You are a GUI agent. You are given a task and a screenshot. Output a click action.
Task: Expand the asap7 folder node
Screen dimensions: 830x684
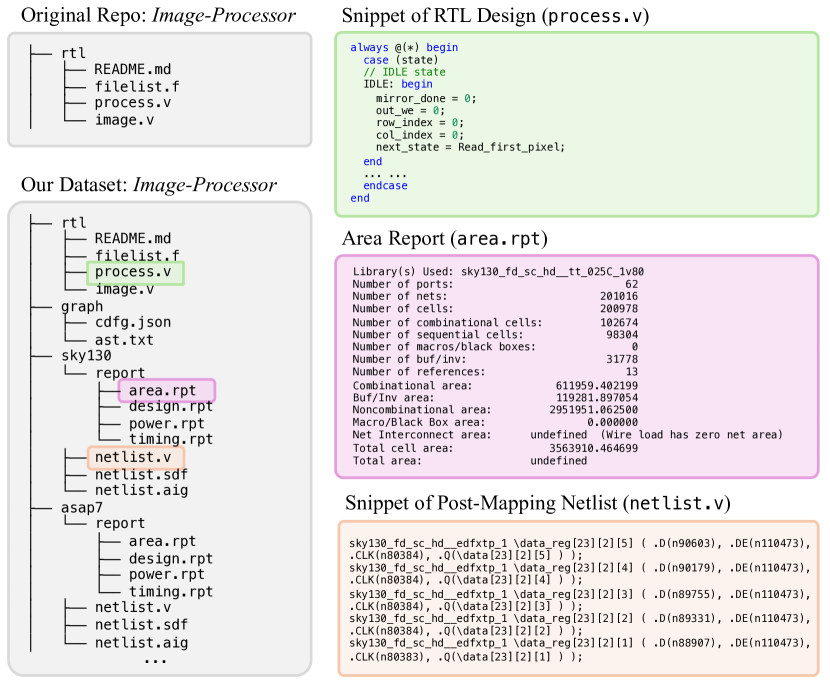click(84, 507)
